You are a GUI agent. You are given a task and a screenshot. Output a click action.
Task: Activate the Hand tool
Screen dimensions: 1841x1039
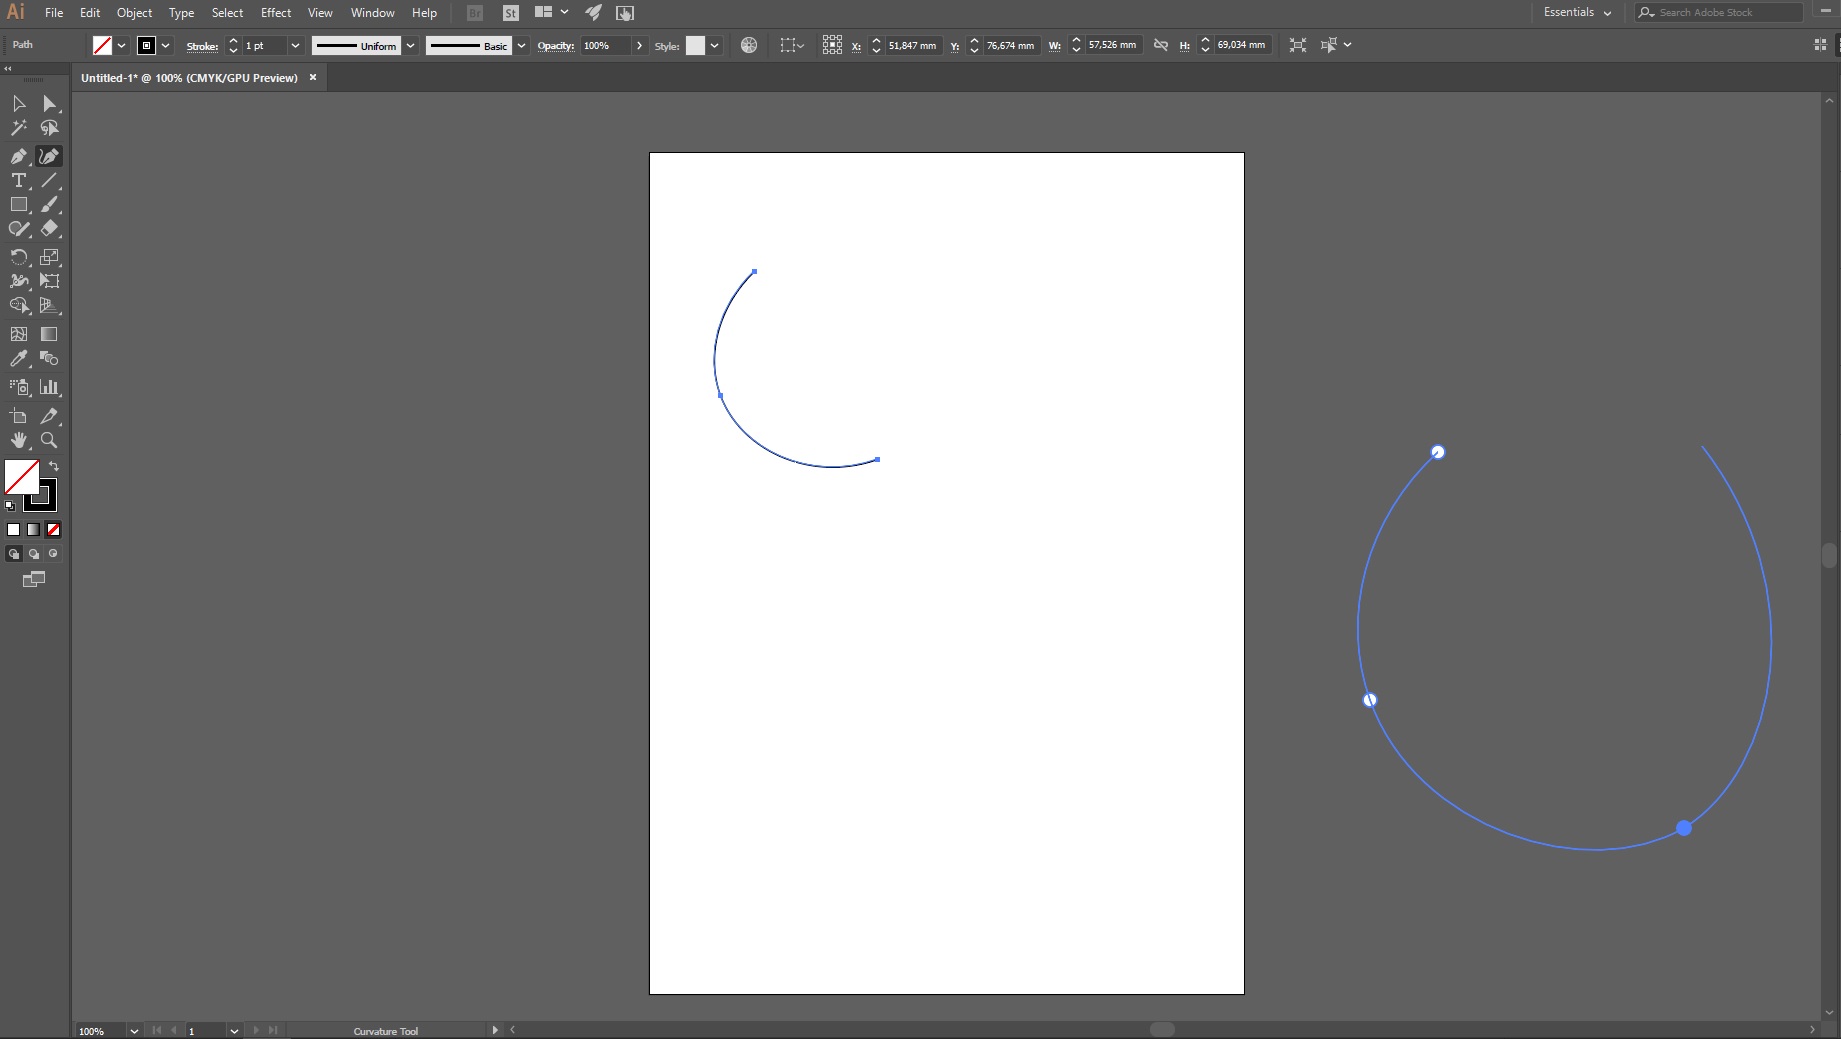tap(18, 440)
